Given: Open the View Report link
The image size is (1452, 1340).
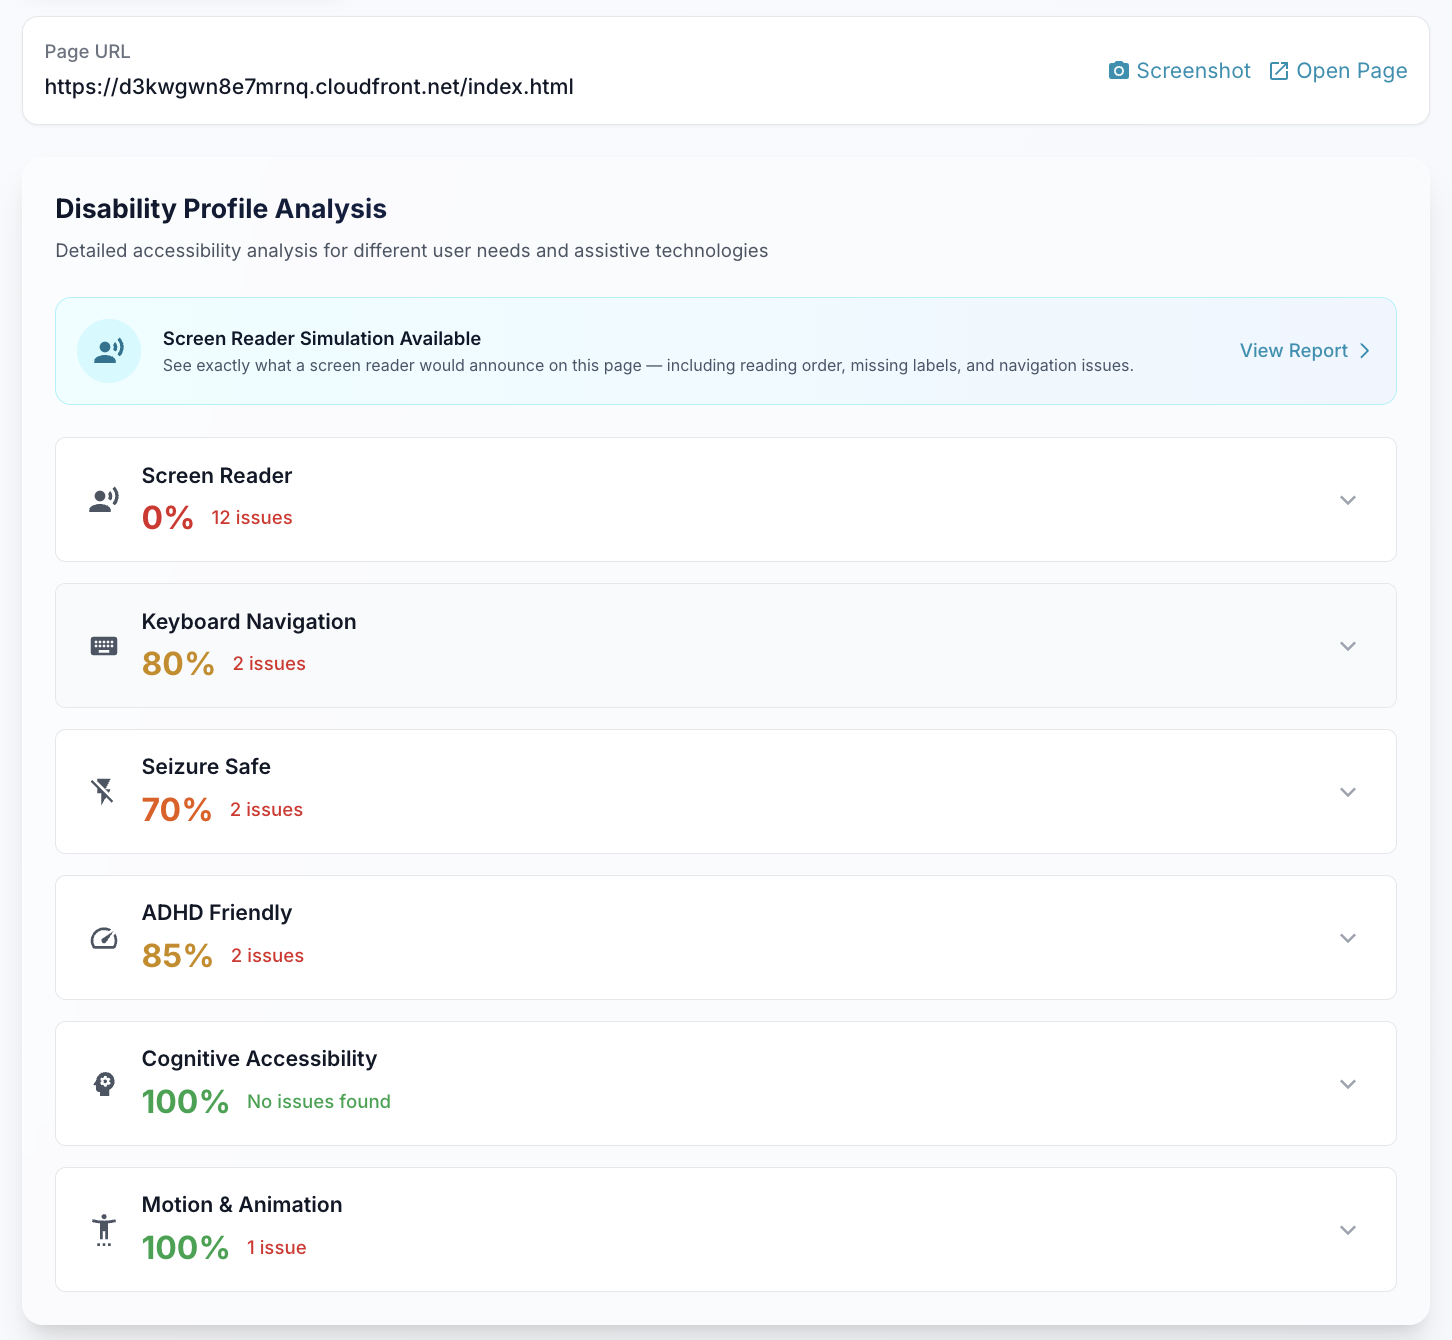Looking at the screenshot, I should click(1305, 351).
